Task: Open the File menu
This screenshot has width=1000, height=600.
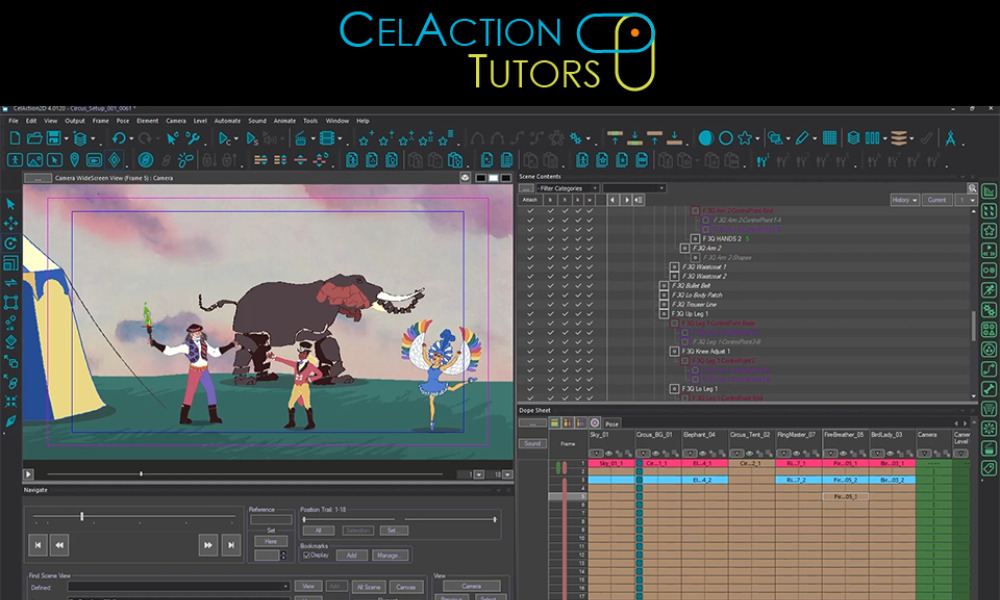Action: 13,121
